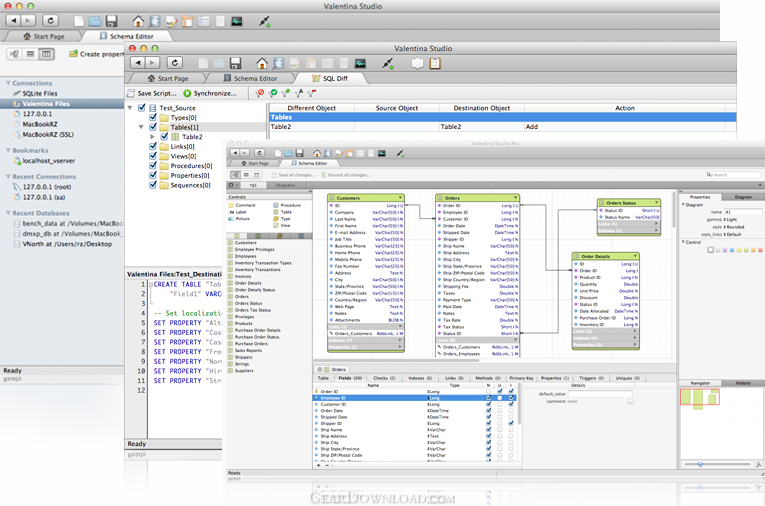
Task: Click the connection plug icon in SQL Diff toolbar
Action: [x=390, y=62]
